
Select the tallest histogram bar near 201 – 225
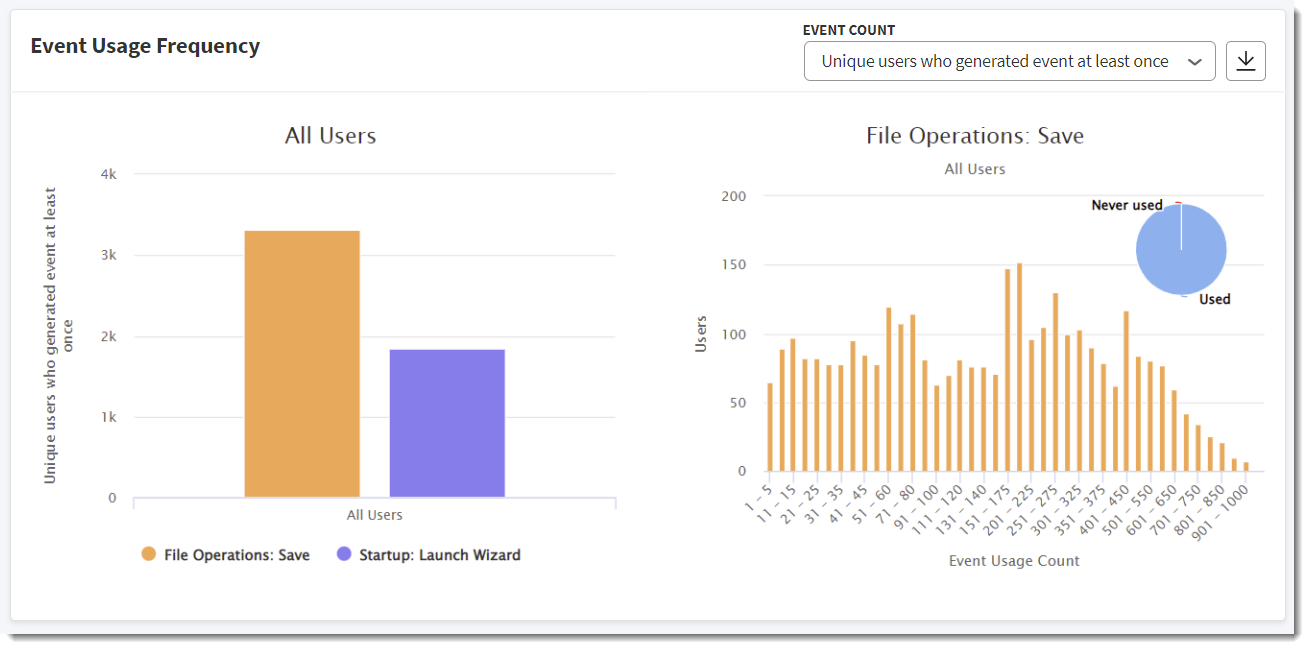point(1019,367)
